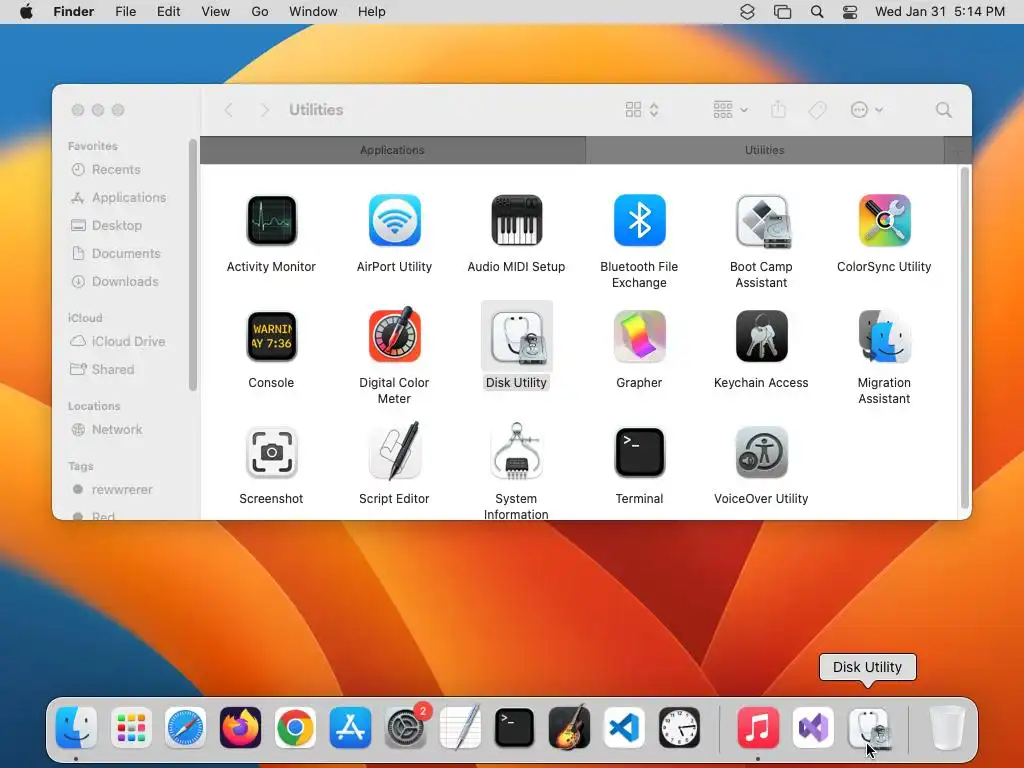Launch Firefox from the Dock
Viewport: 1024px width, 768px height.
(x=240, y=728)
